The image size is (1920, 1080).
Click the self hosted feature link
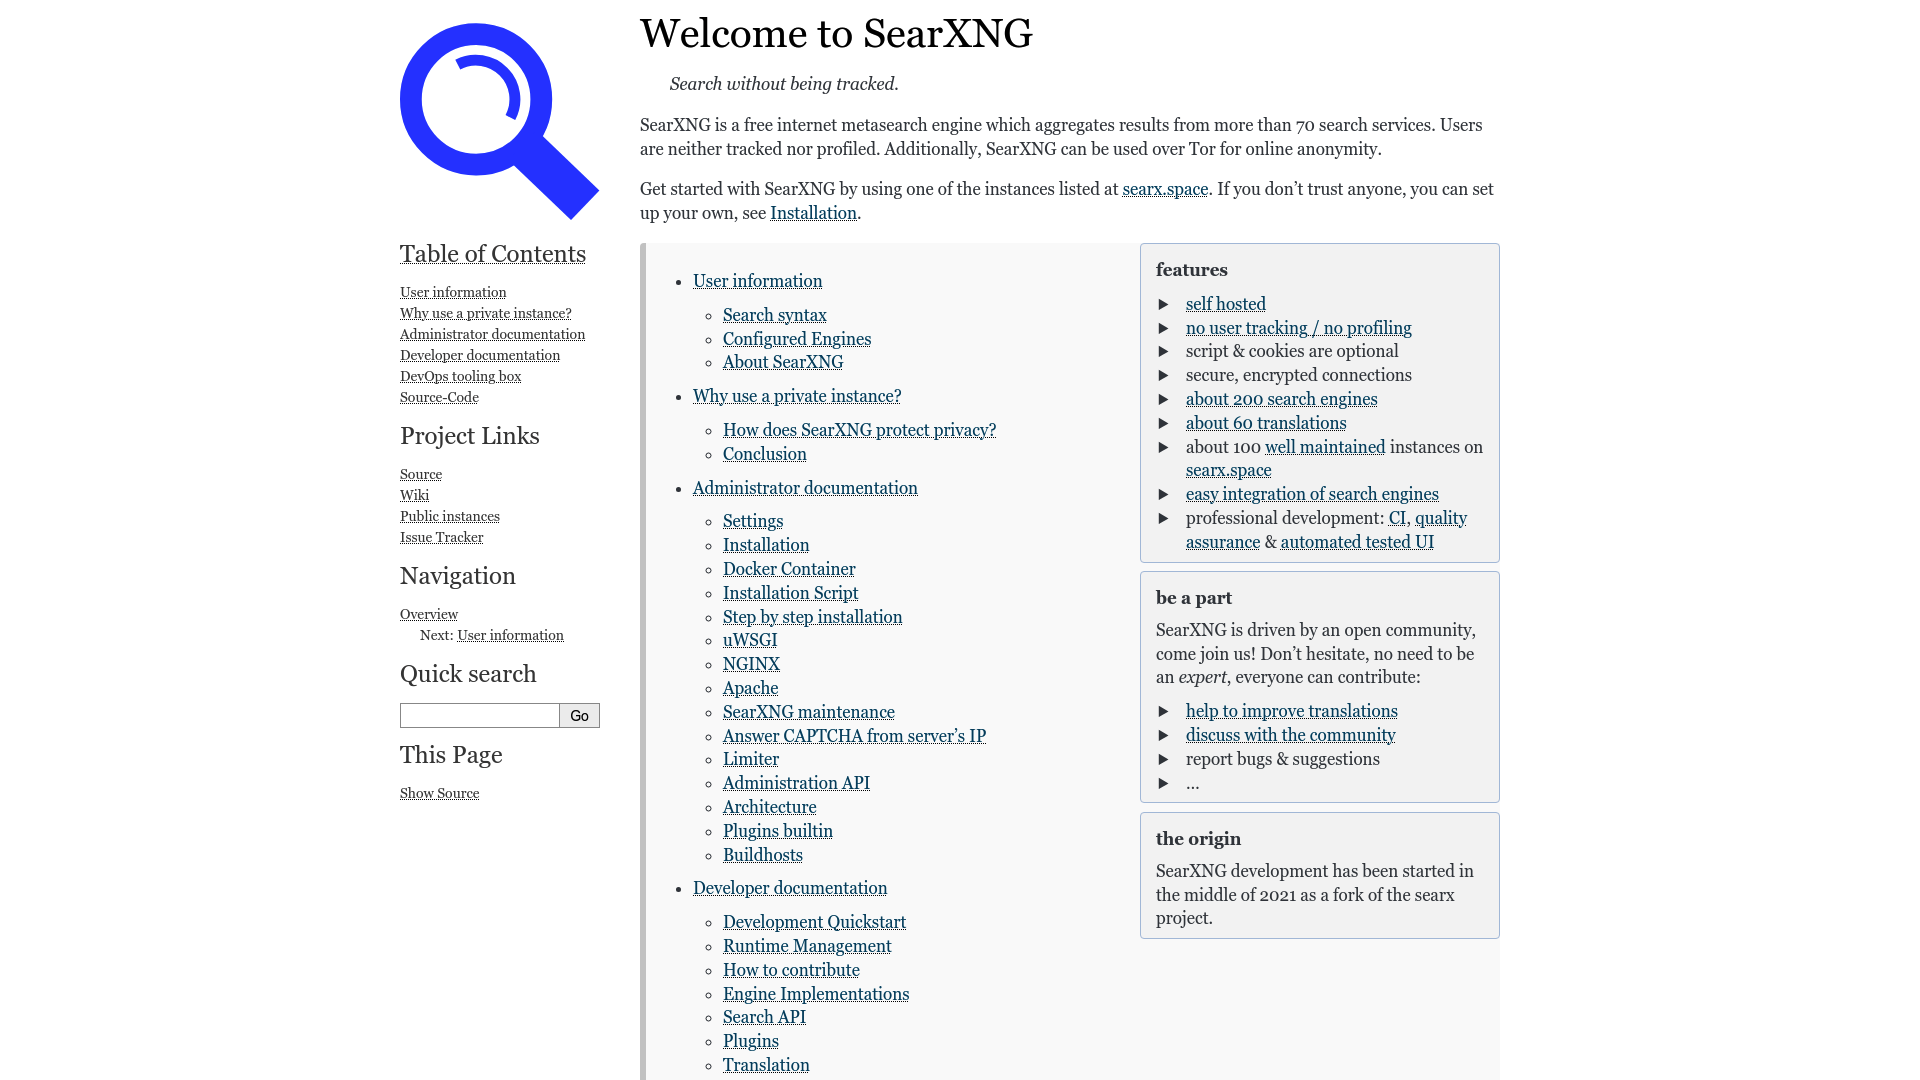1225,303
